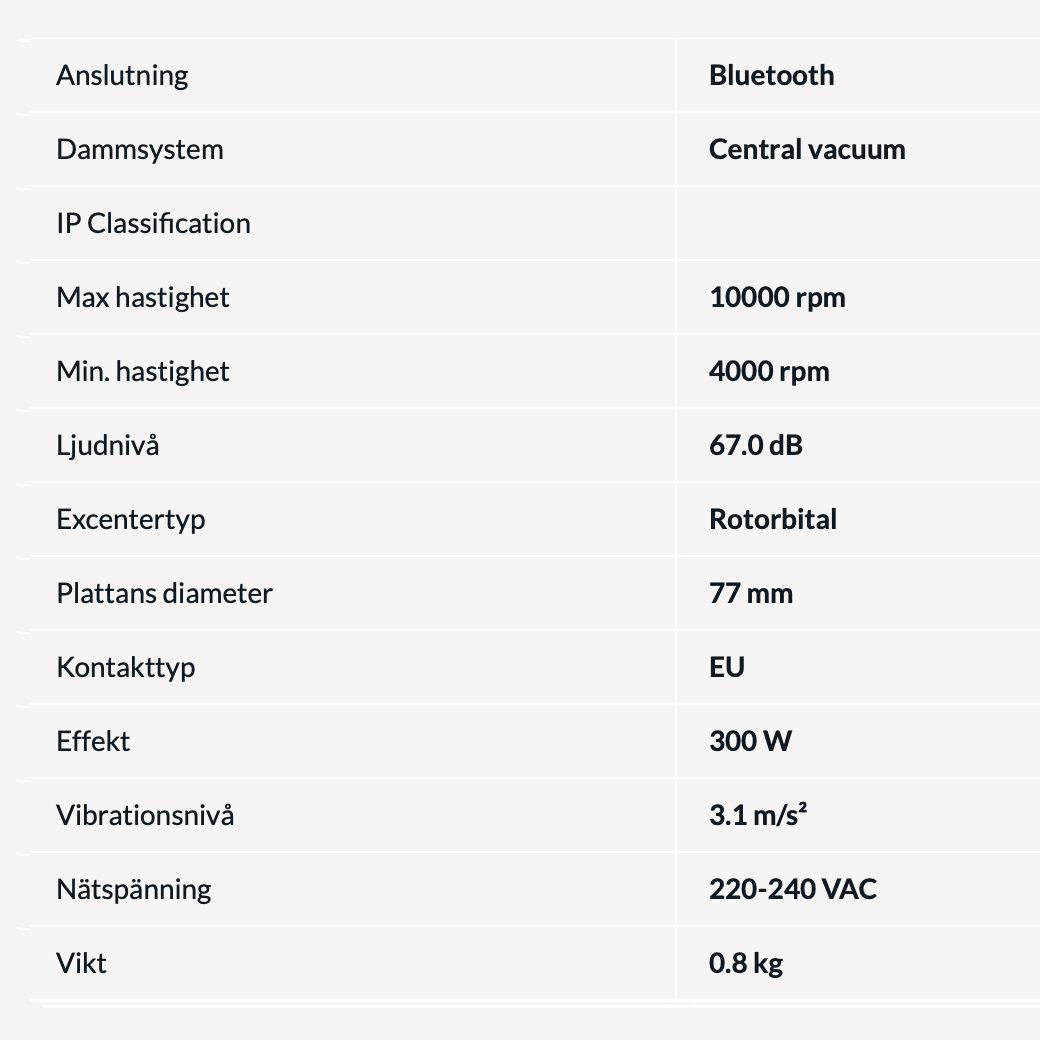Viewport: 1040px width, 1040px height.
Task: Select the Anslutning row label
Action: pos(122,76)
